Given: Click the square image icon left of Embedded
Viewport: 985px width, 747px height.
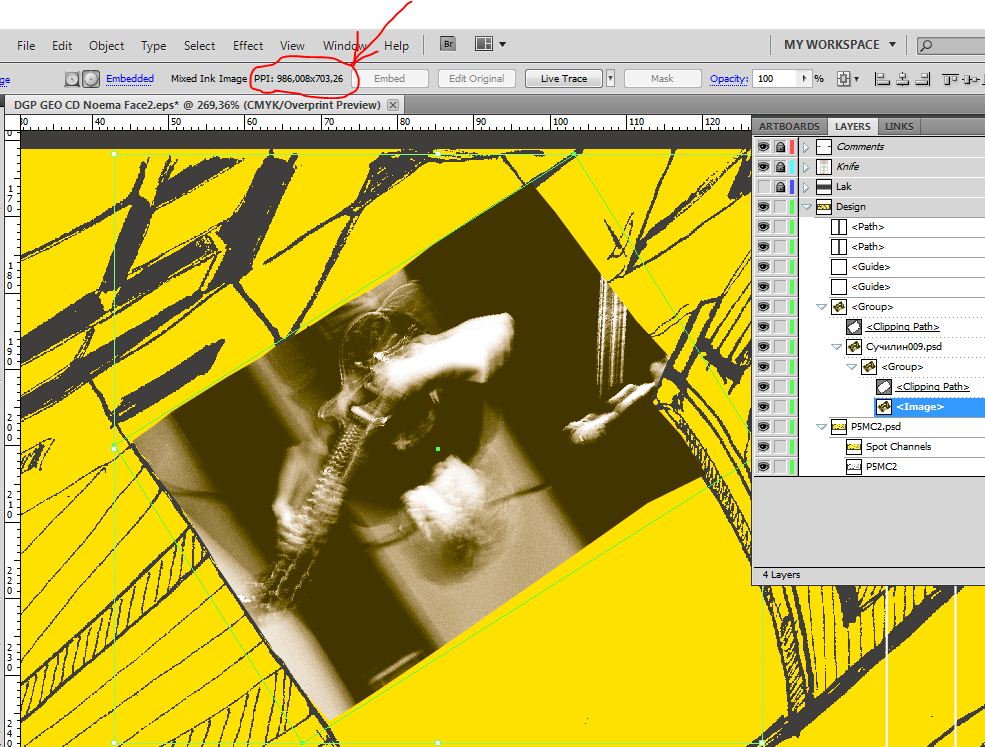Looking at the screenshot, I should (72, 79).
